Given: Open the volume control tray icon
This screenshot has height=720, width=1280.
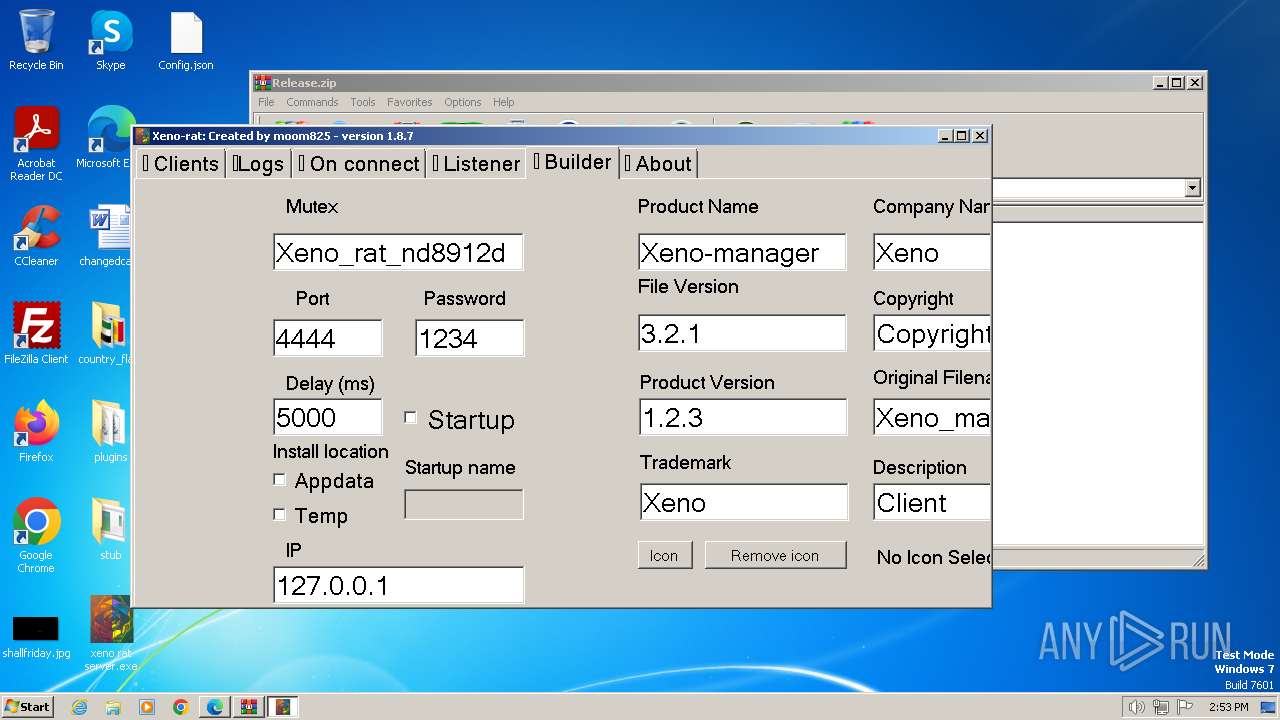Looking at the screenshot, I should [x=1136, y=707].
